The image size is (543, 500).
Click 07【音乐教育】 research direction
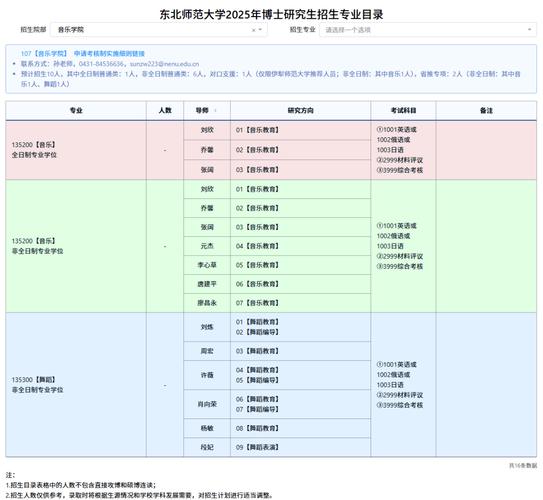click(257, 303)
